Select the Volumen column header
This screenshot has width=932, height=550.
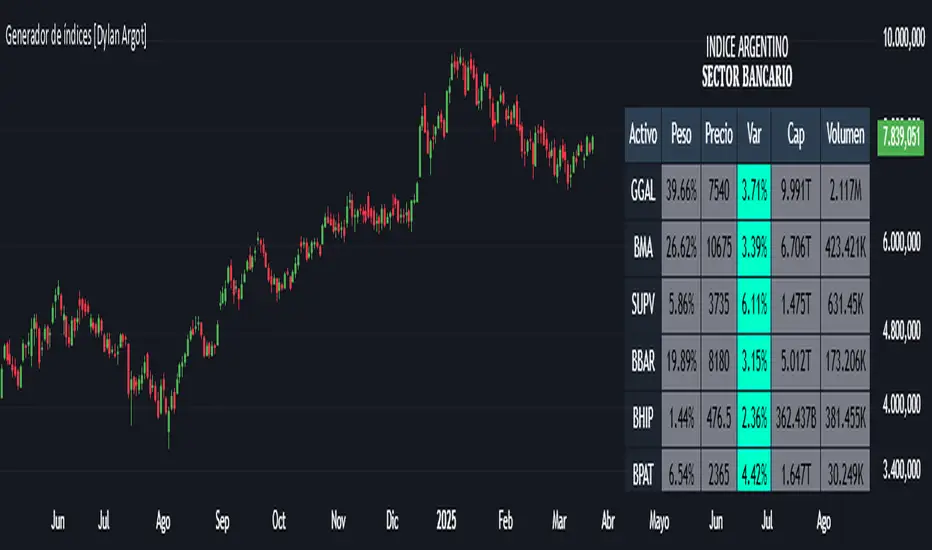pos(845,135)
